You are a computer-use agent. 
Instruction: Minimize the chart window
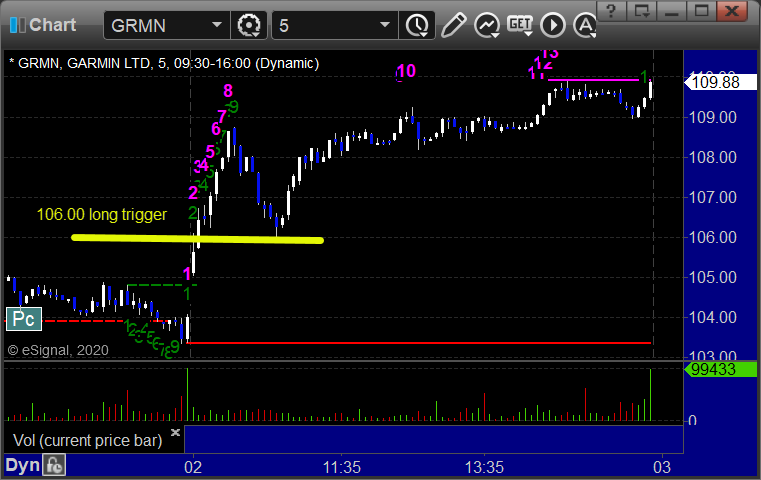pos(672,11)
